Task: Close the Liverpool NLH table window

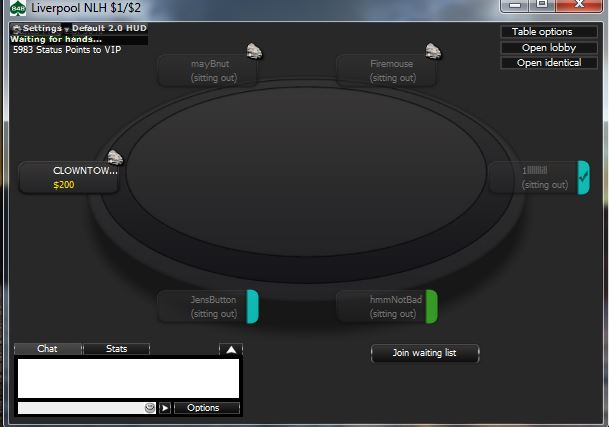Action: [579, 5]
